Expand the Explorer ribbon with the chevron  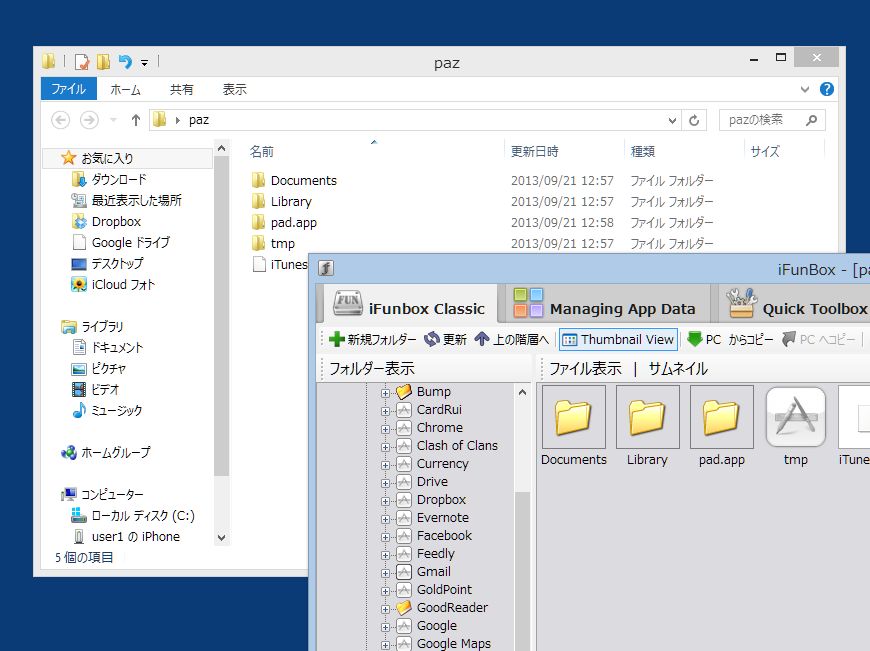pyautogui.click(x=805, y=89)
